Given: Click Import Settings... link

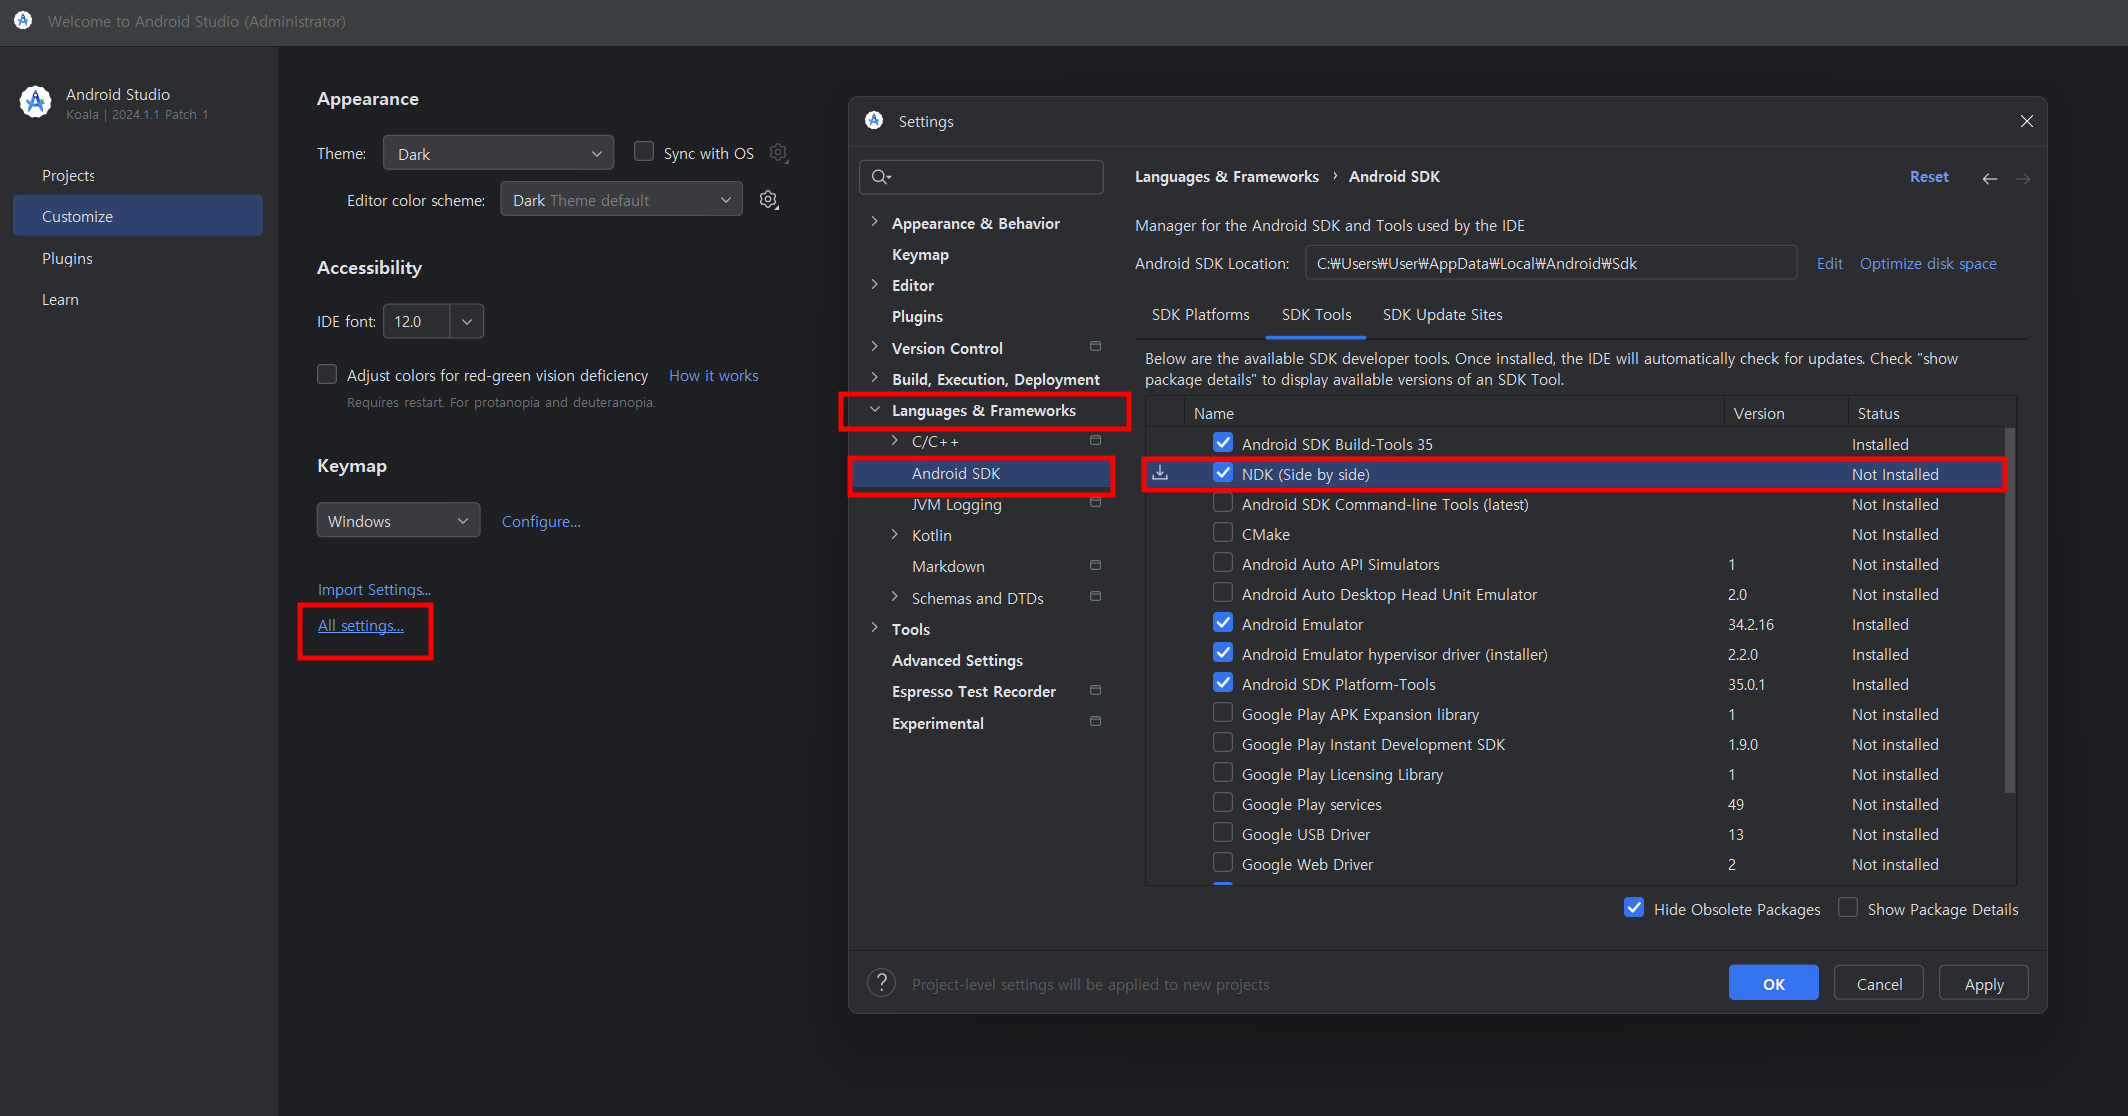Looking at the screenshot, I should [374, 589].
